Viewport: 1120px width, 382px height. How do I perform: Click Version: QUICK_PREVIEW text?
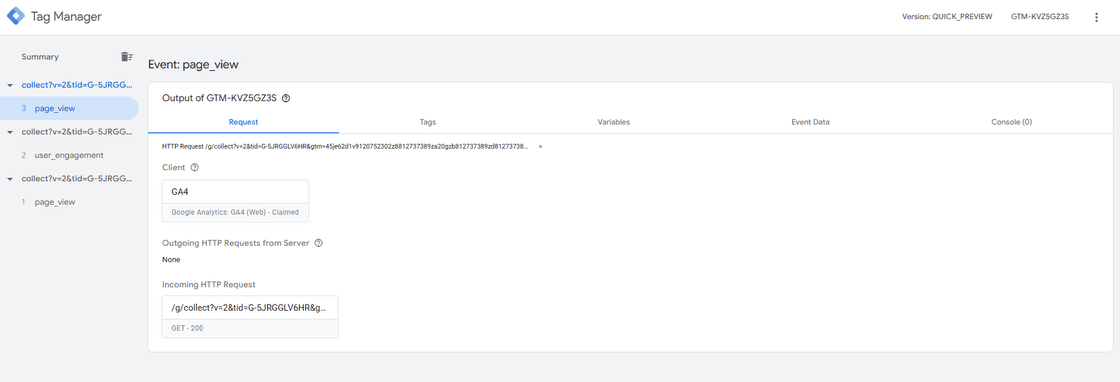pyautogui.click(x=947, y=17)
